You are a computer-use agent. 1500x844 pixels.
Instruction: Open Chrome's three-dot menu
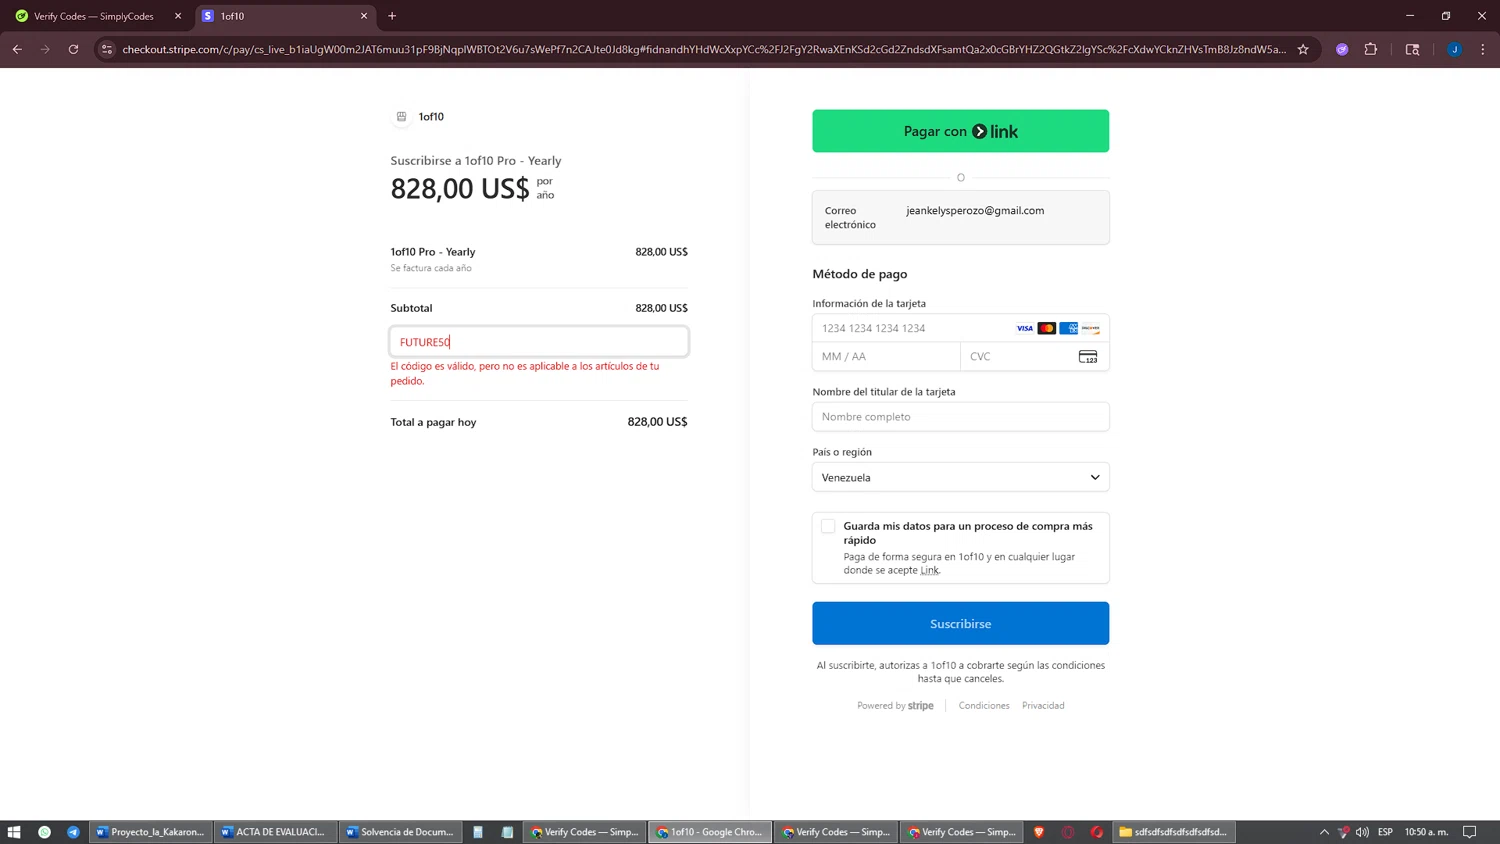pyautogui.click(x=1483, y=49)
